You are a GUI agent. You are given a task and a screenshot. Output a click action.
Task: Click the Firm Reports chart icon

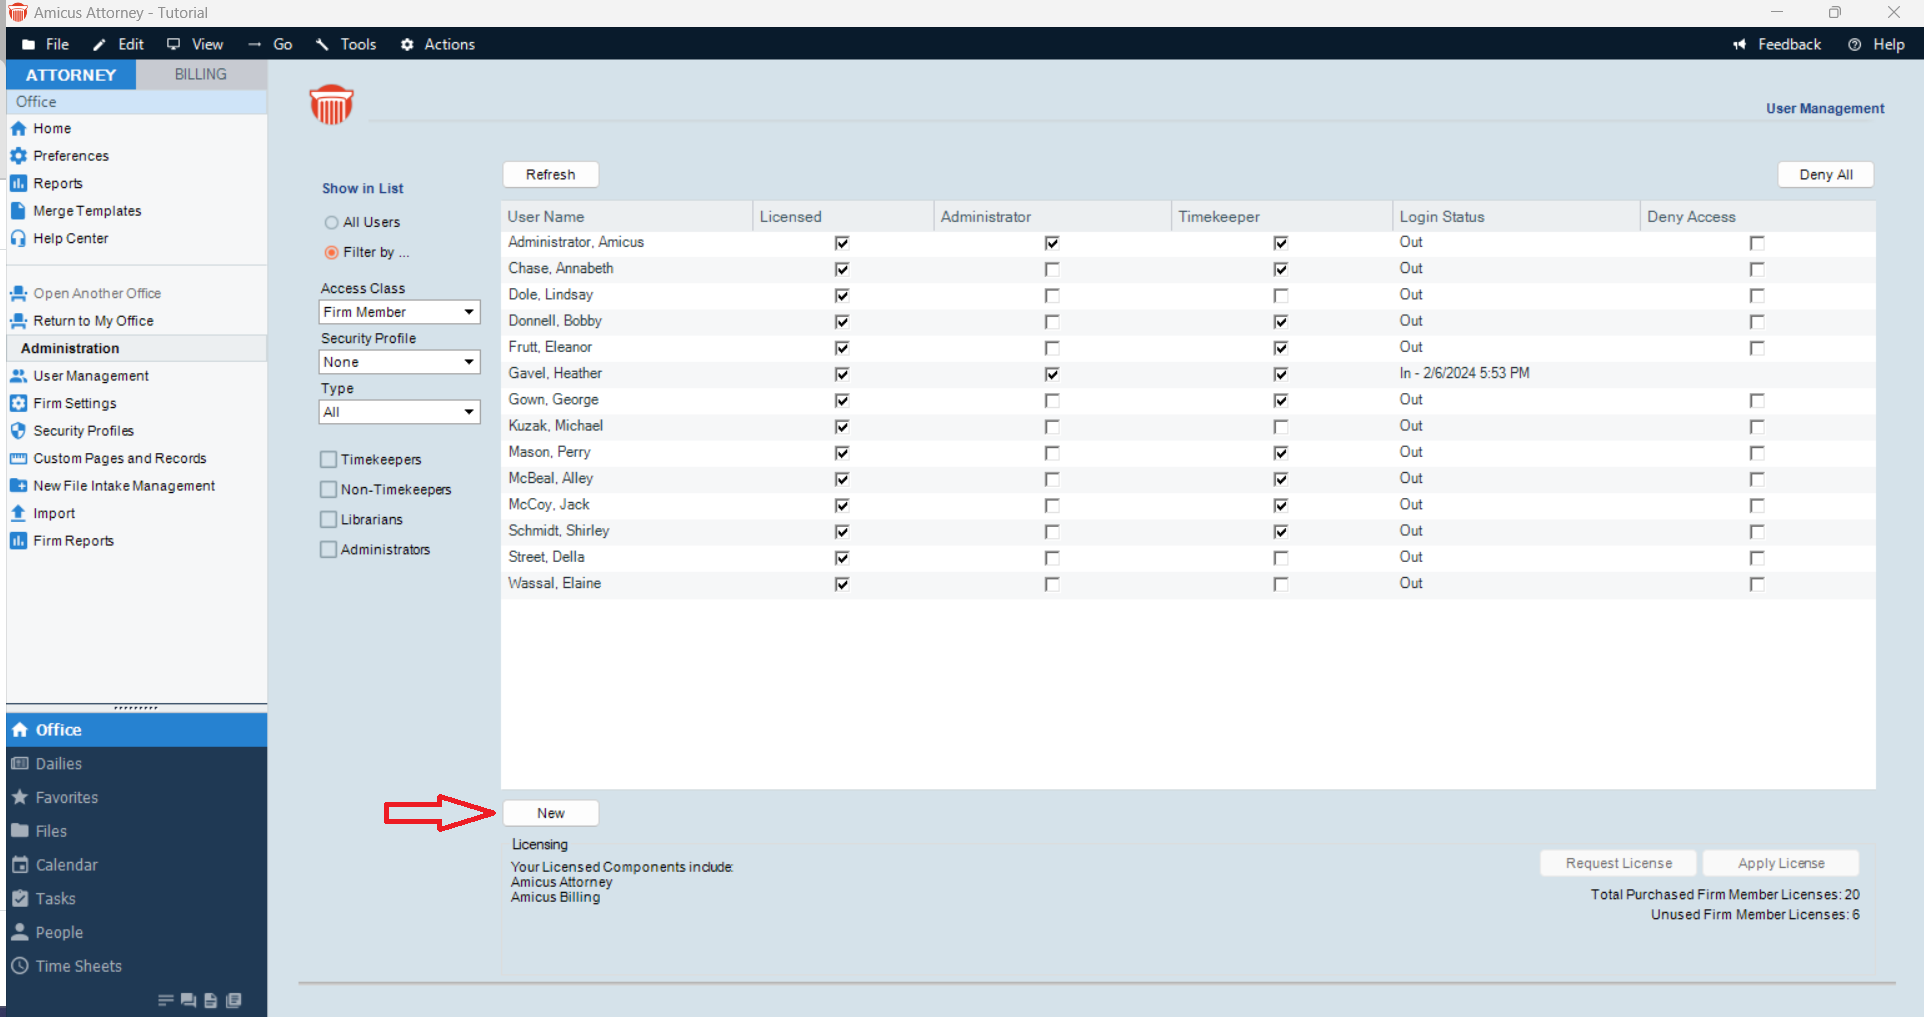pyautogui.click(x=18, y=541)
